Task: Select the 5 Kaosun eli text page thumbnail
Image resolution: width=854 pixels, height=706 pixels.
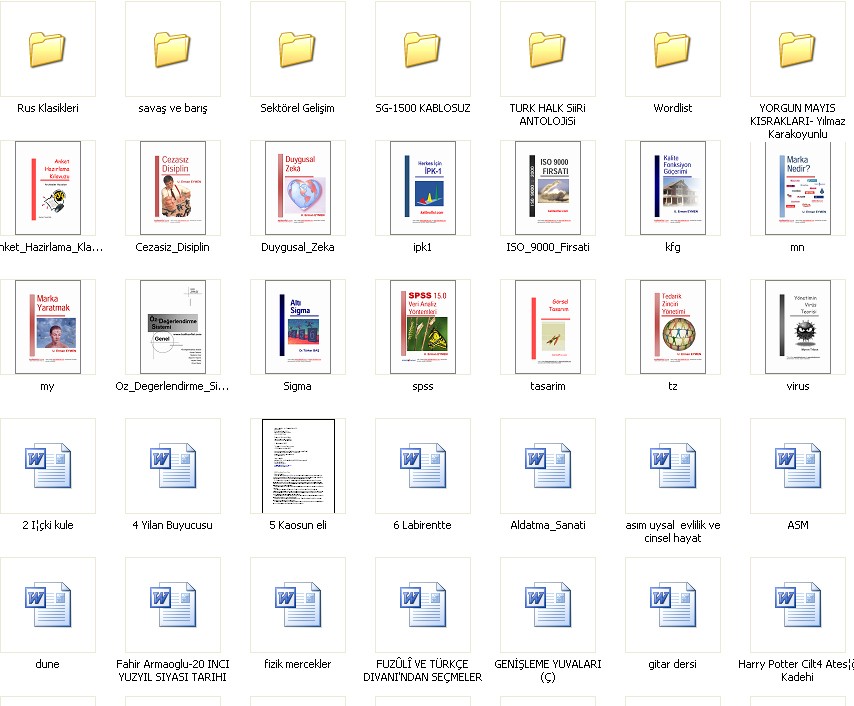Action: (298, 466)
